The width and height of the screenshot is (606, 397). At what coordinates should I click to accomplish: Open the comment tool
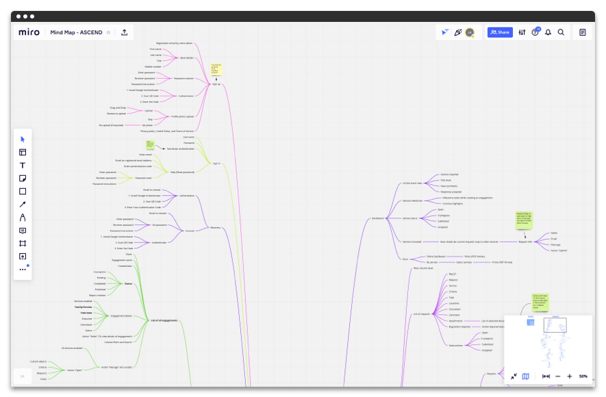[22, 230]
